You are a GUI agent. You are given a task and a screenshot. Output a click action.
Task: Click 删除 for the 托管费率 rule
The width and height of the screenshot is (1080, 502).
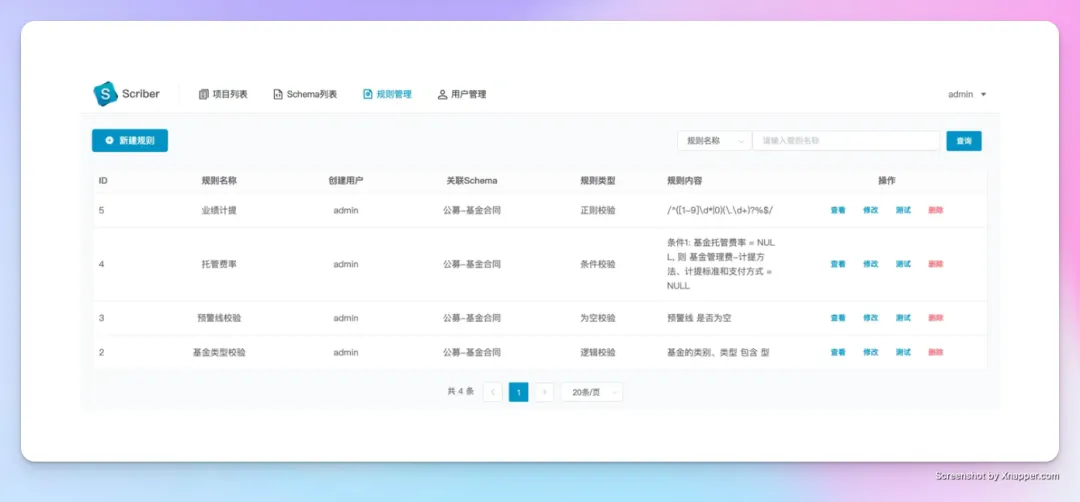coord(935,264)
